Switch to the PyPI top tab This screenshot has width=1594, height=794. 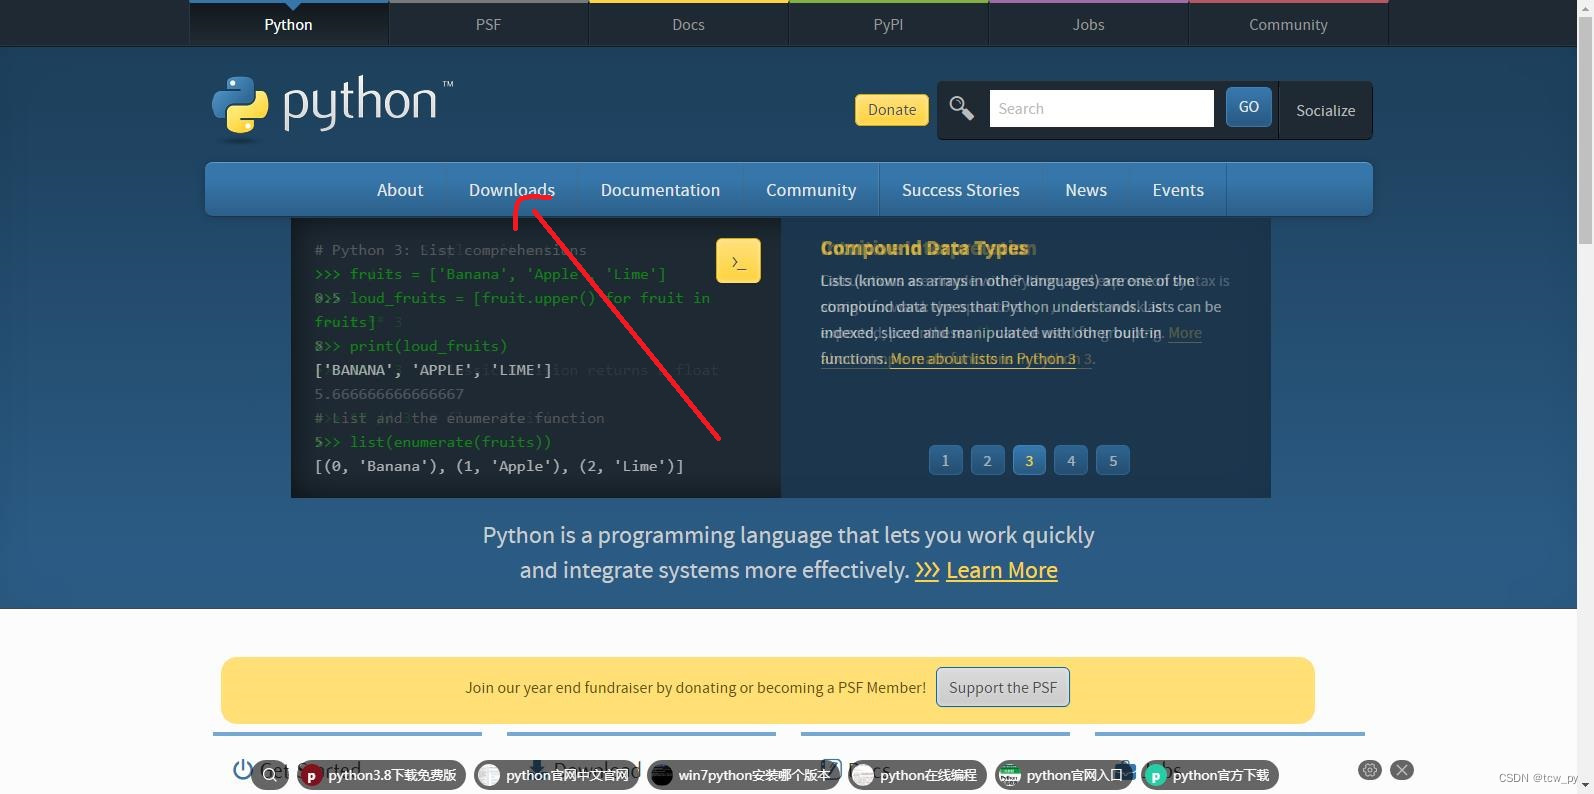coord(888,24)
